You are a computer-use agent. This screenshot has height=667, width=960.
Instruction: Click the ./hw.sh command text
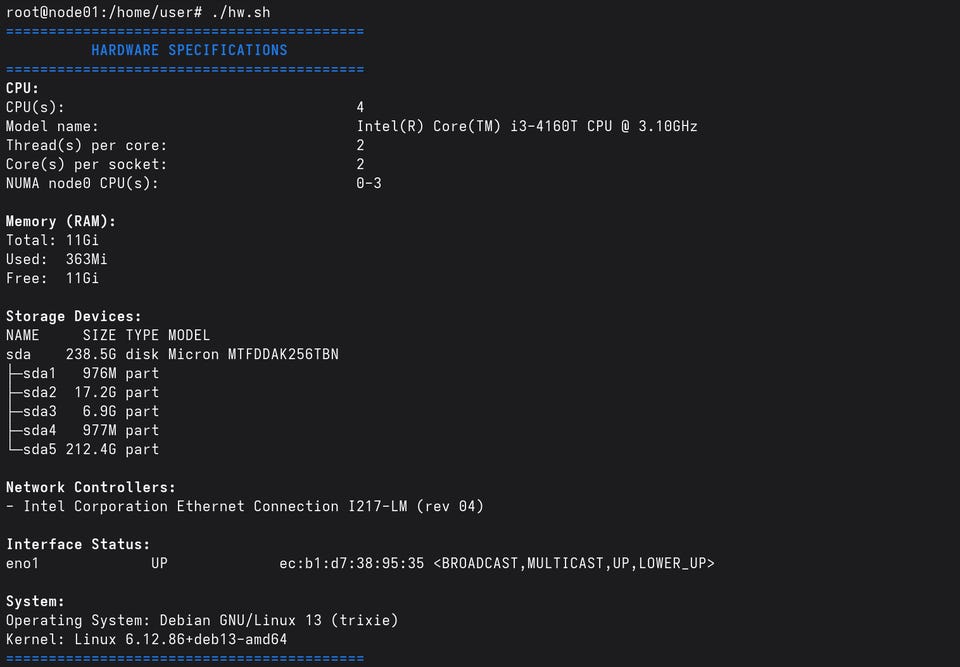[241, 12]
